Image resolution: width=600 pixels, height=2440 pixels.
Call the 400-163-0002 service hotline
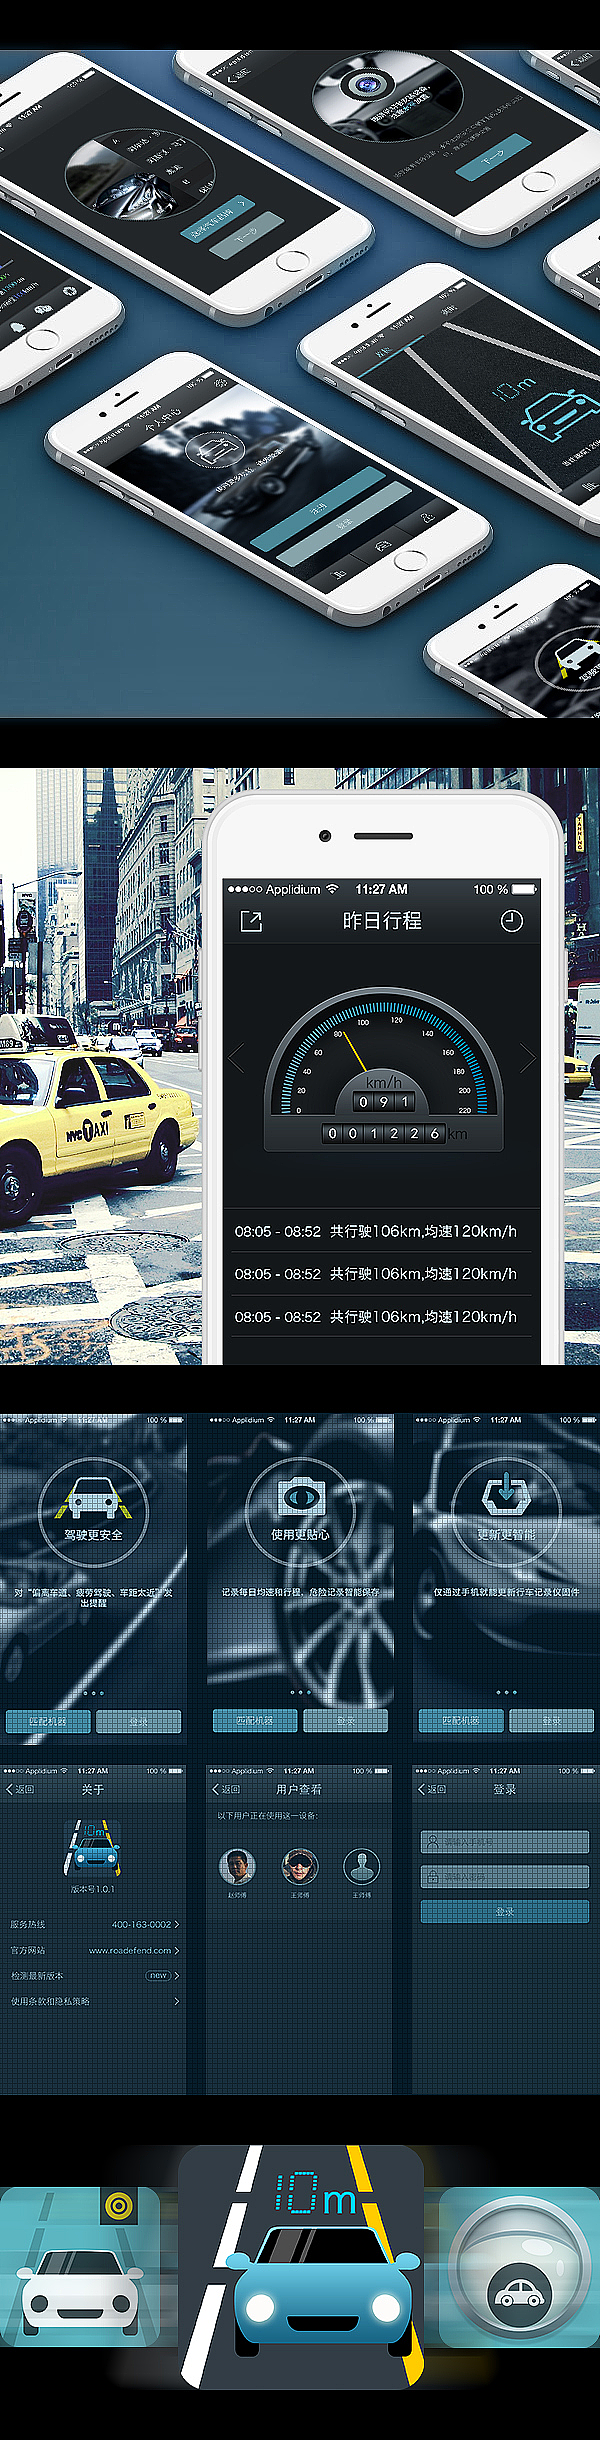click(141, 1924)
